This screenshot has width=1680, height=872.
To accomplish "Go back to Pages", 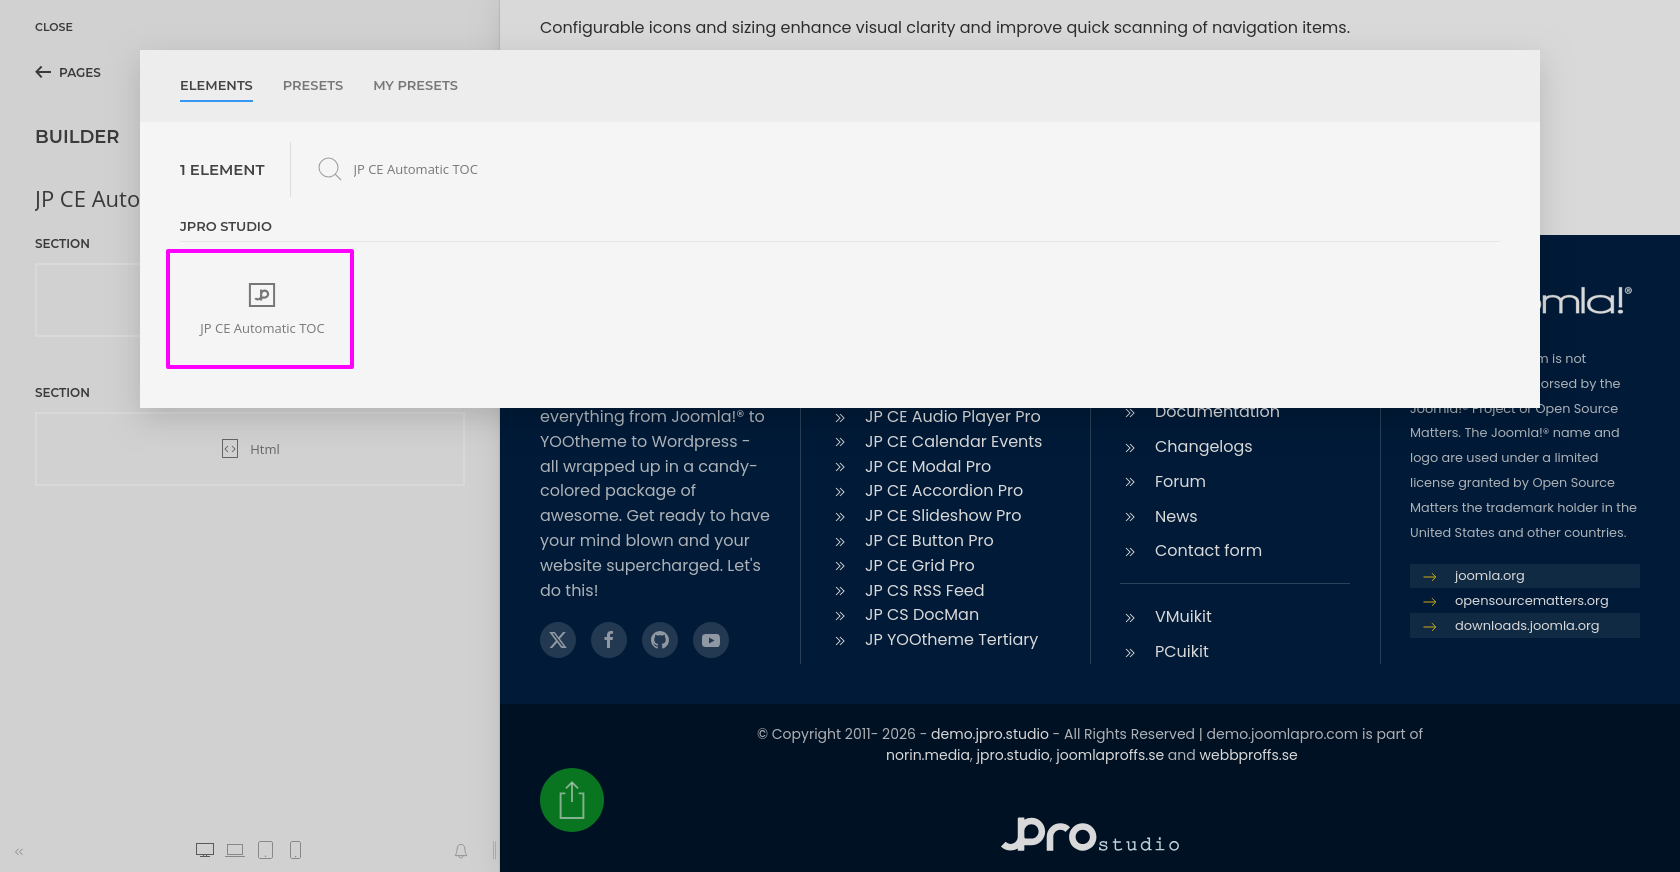I will coord(68,72).
